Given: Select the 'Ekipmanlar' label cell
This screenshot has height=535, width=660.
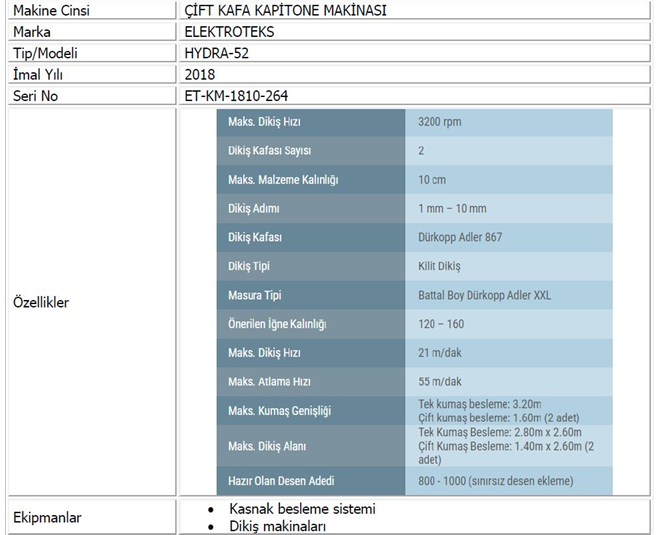Looking at the screenshot, I should coord(91,517).
